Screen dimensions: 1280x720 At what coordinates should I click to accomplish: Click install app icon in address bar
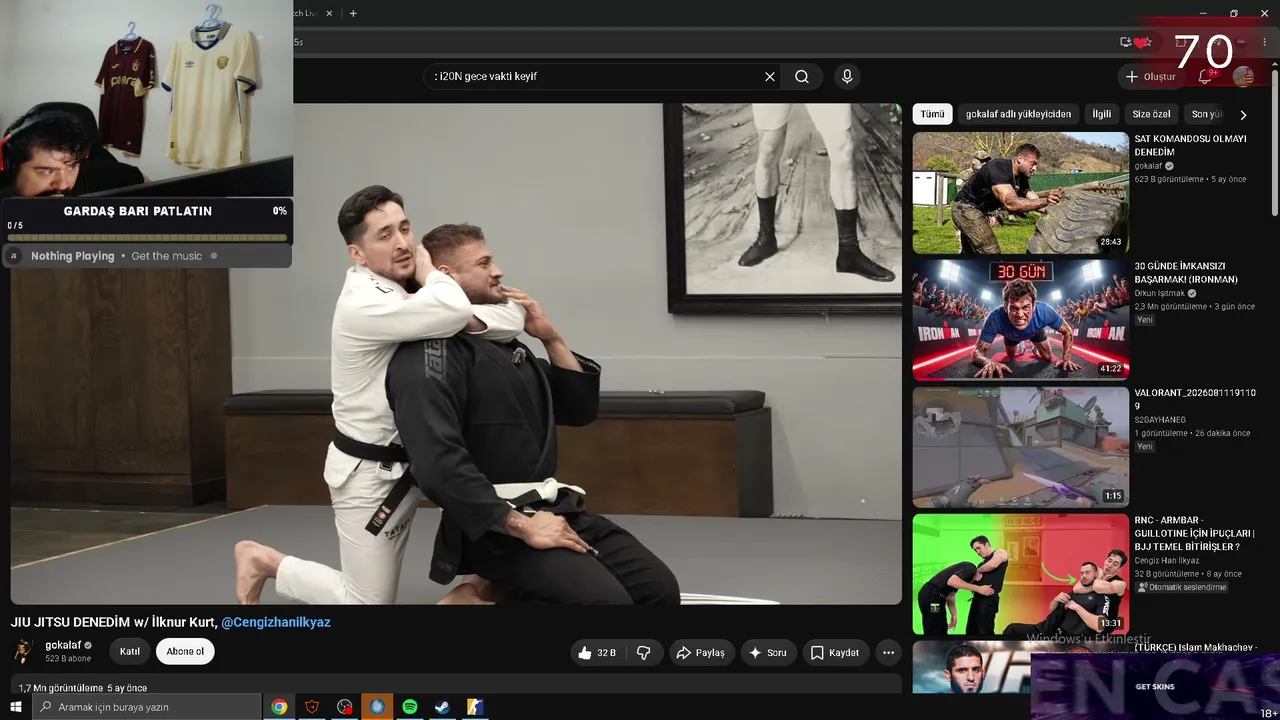pyautogui.click(x=1126, y=42)
